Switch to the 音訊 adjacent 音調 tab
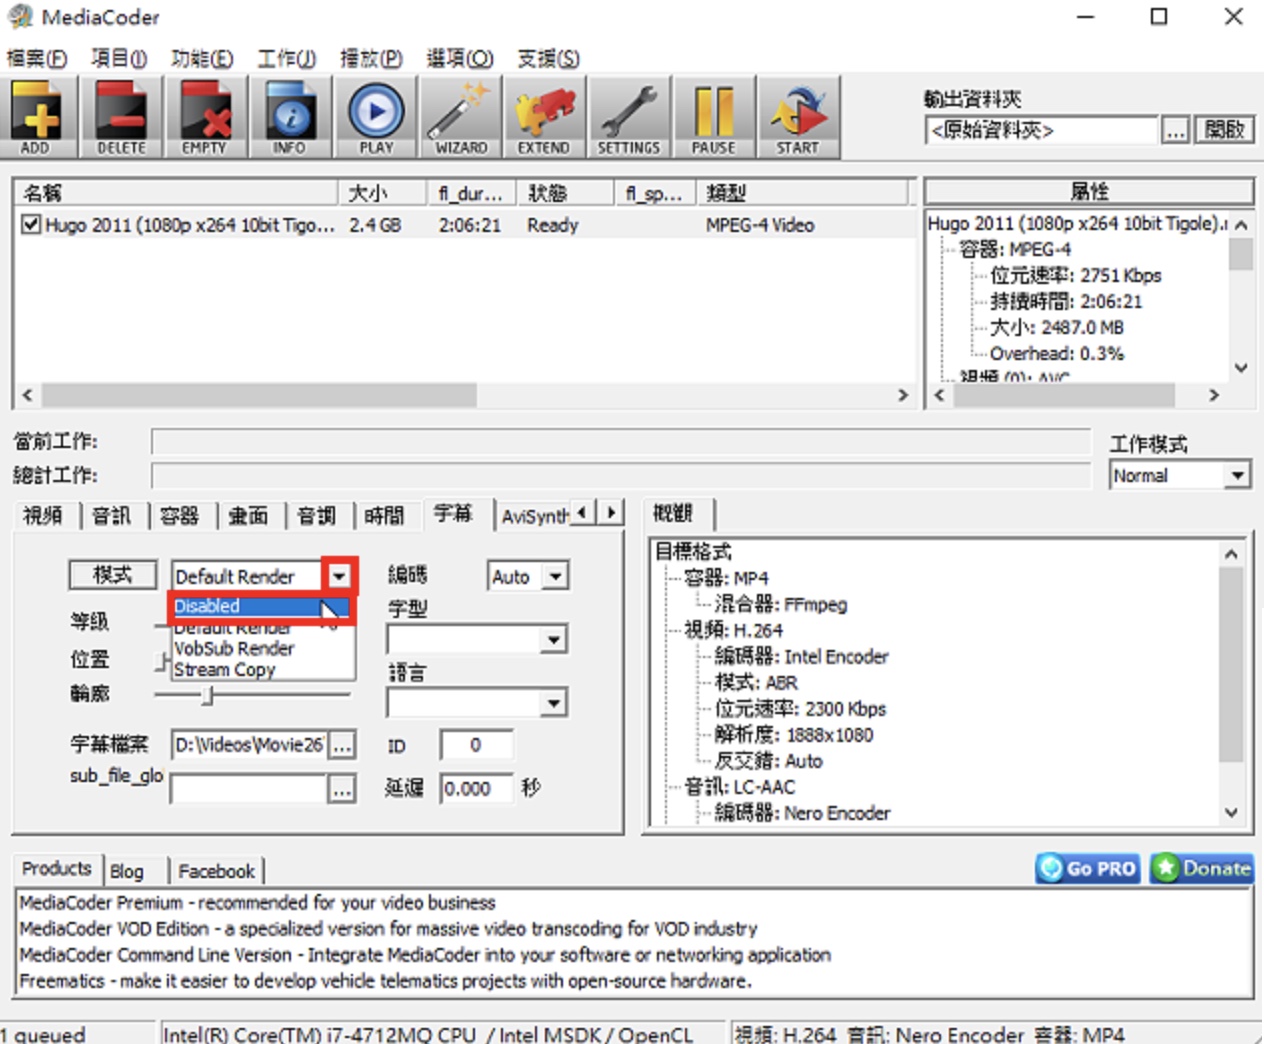1264x1044 pixels. point(316,515)
